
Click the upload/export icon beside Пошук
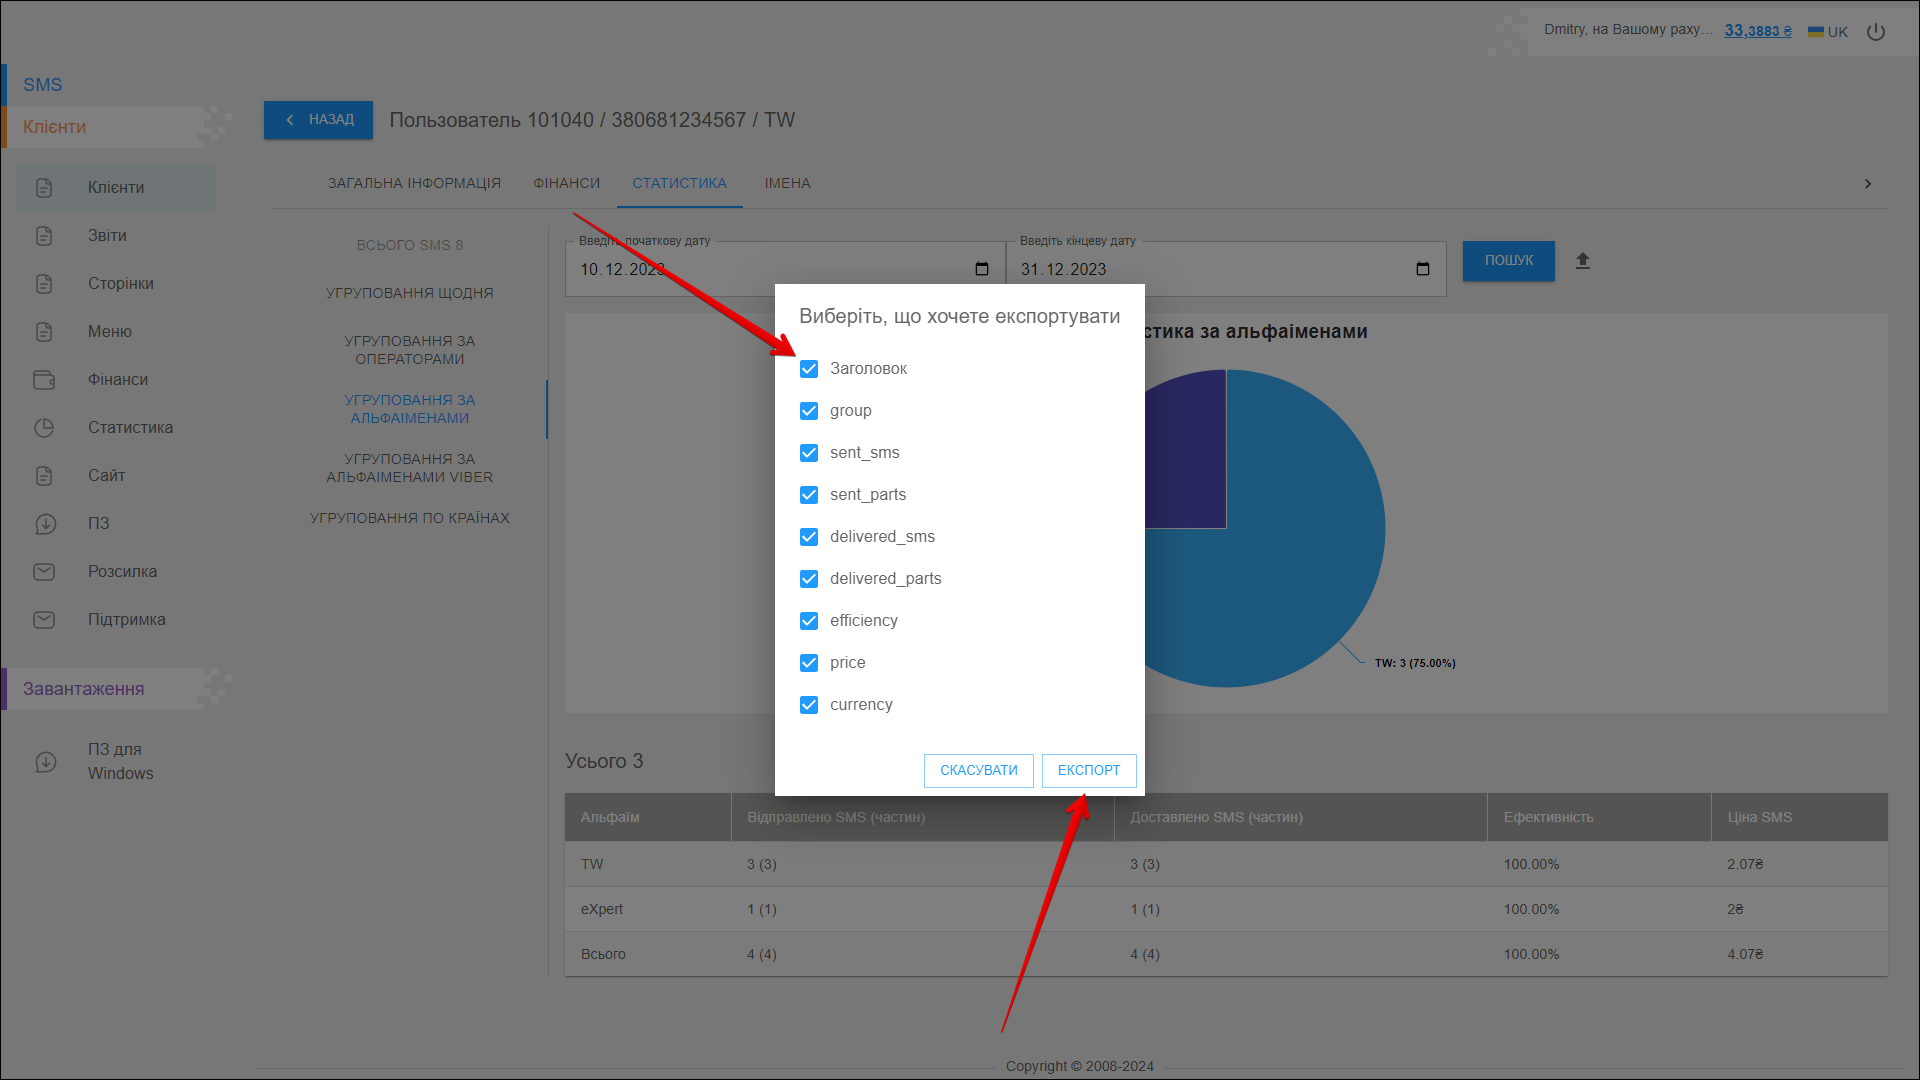1582,261
